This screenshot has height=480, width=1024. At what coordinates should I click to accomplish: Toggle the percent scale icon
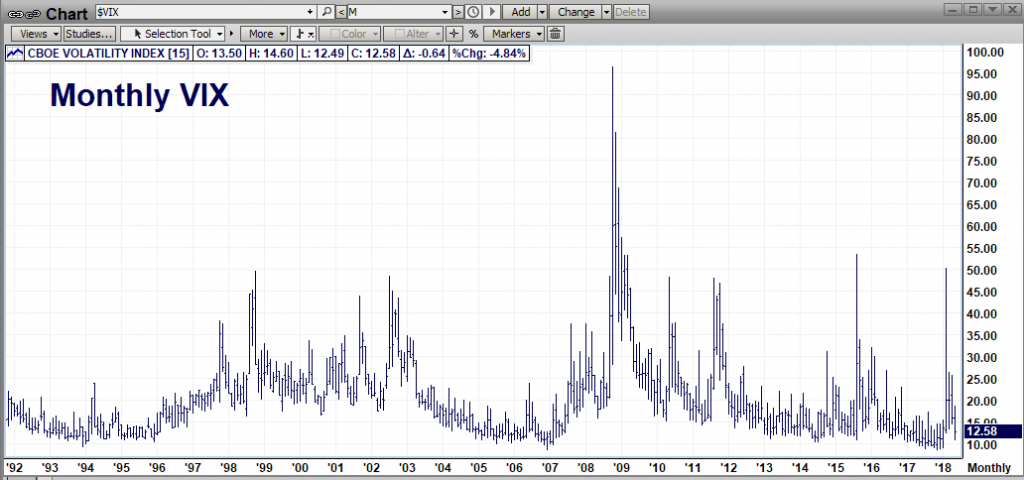pyautogui.click(x=473, y=33)
